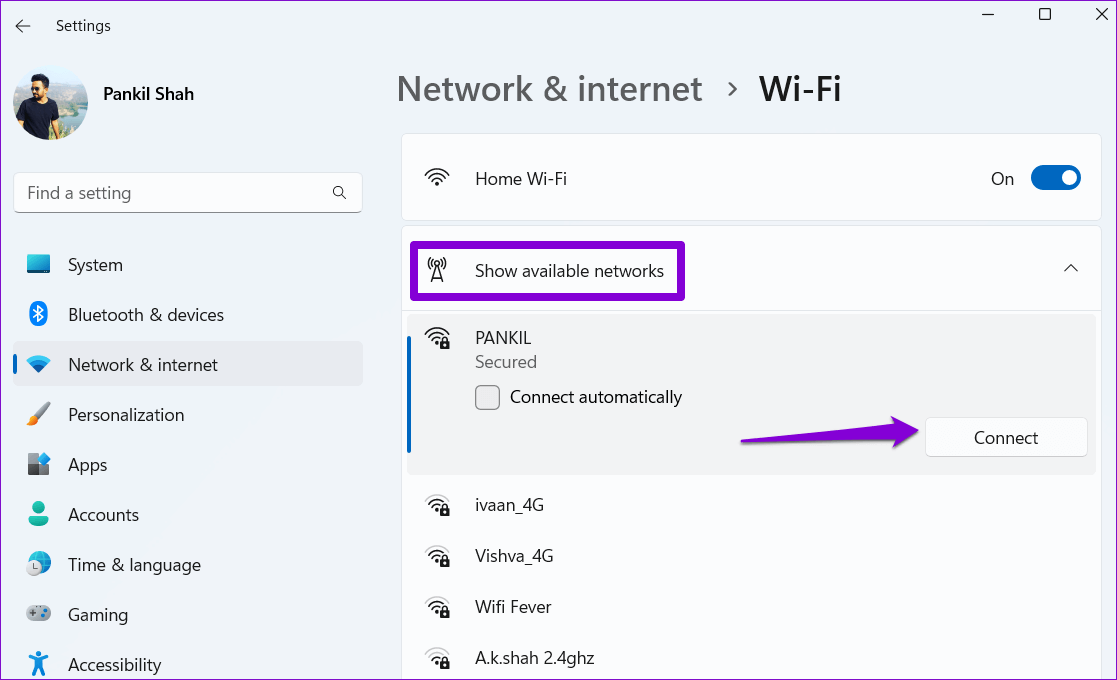
Task: Click the Accessibility figure icon
Action: pyautogui.click(x=39, y=664)
